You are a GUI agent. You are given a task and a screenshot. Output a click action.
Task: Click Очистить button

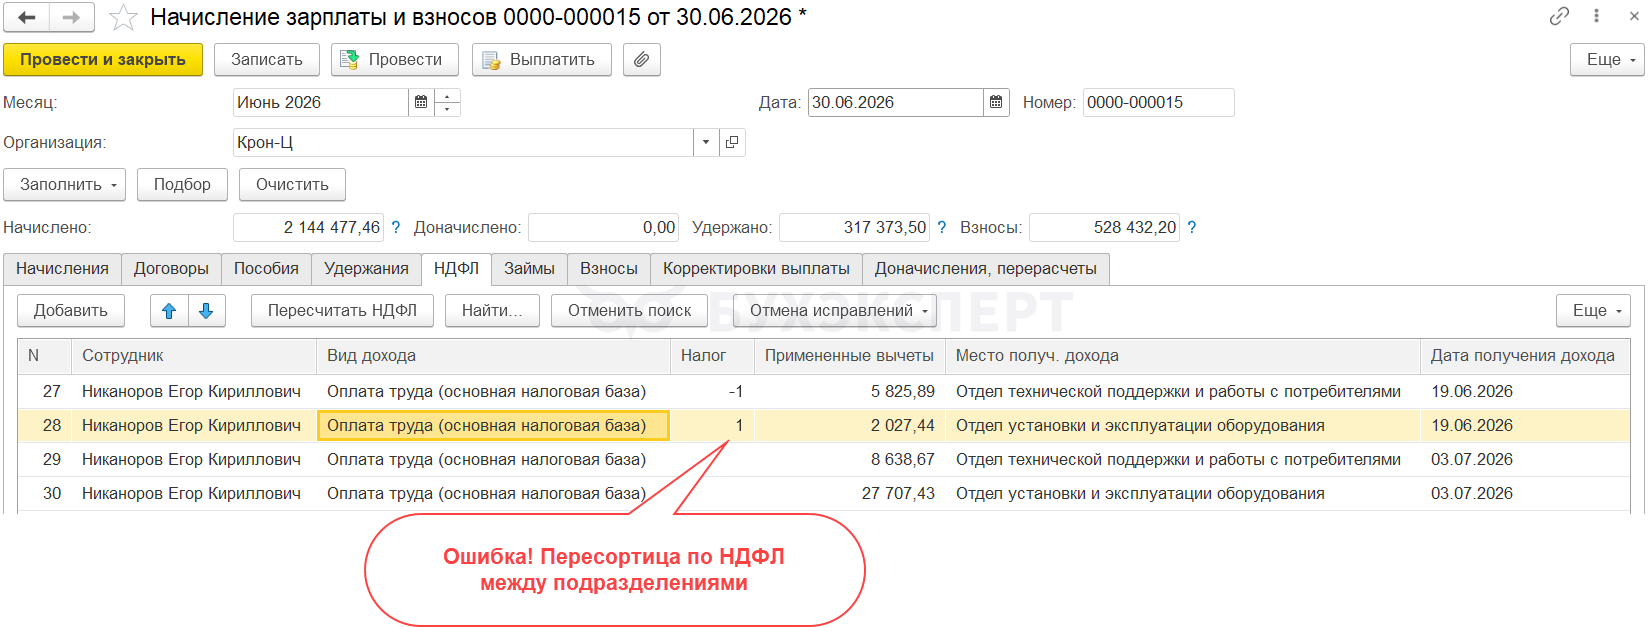point(292,185)
